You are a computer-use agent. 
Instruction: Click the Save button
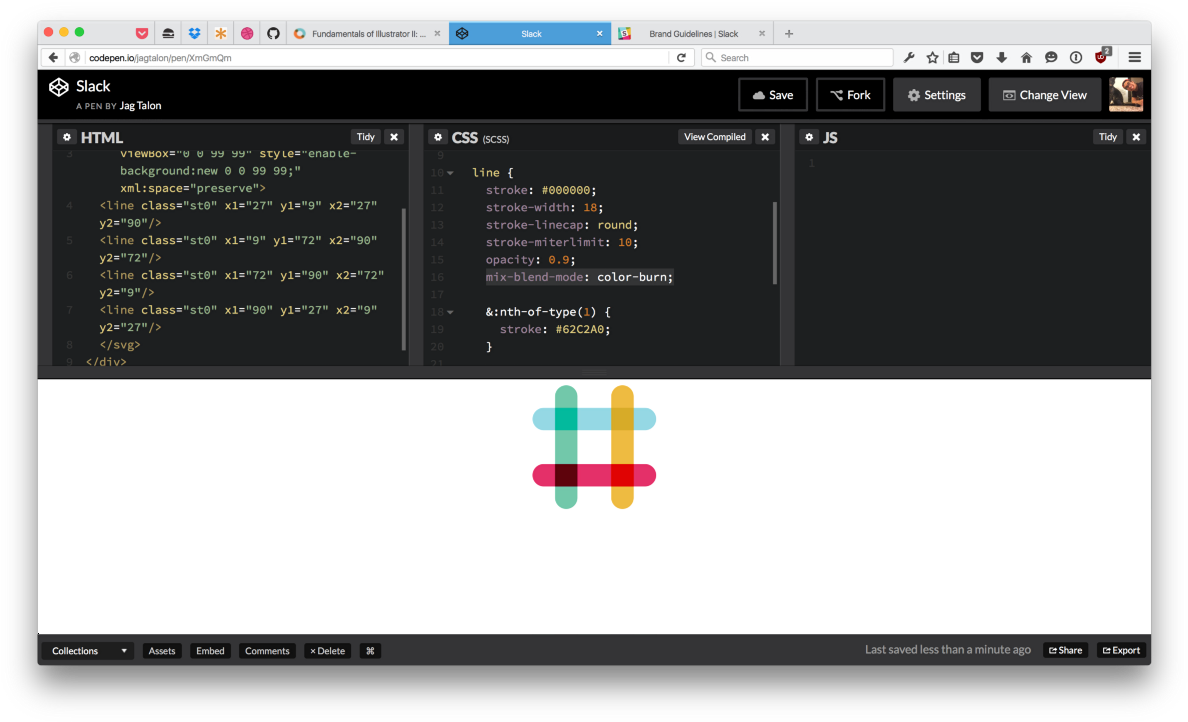point(772,94)
